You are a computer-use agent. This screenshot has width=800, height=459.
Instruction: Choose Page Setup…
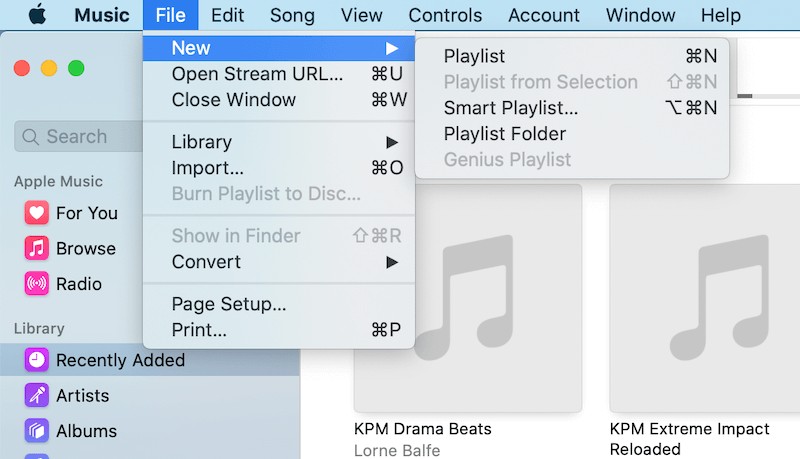pos(279,304)
